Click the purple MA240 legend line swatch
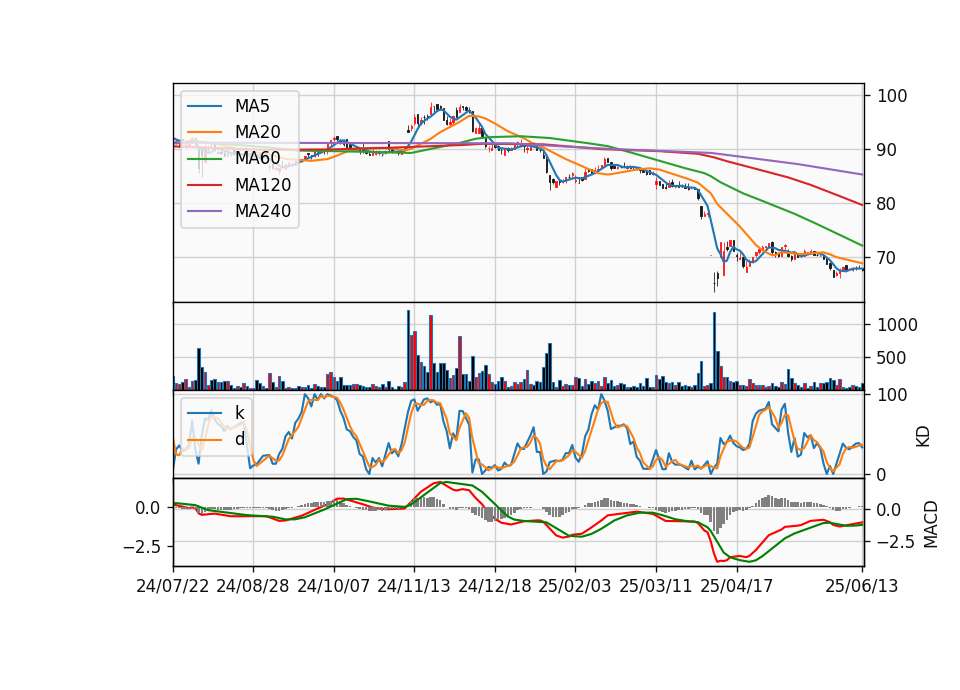Viewport: 960px width, 690px height. [204, 211]
